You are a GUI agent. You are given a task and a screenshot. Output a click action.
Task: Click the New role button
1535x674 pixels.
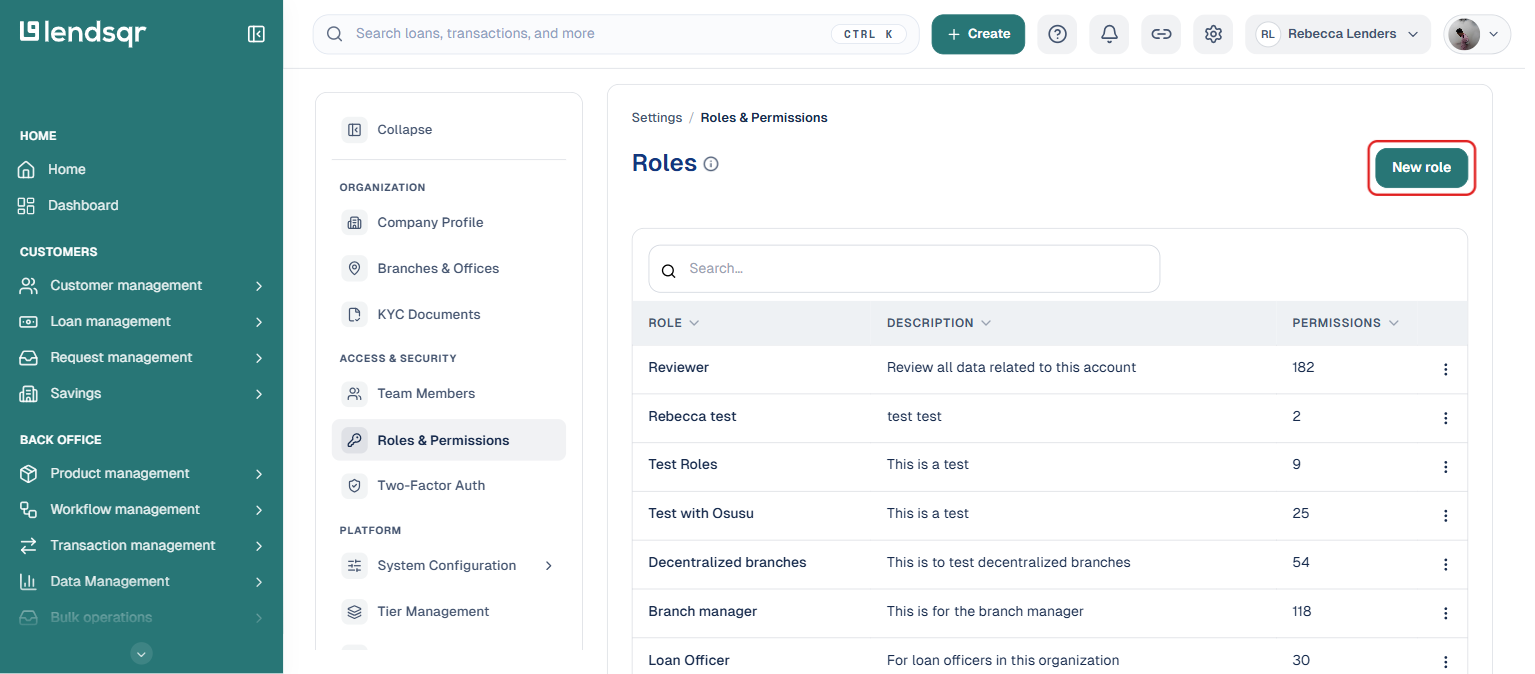[x=1421, y=168]
